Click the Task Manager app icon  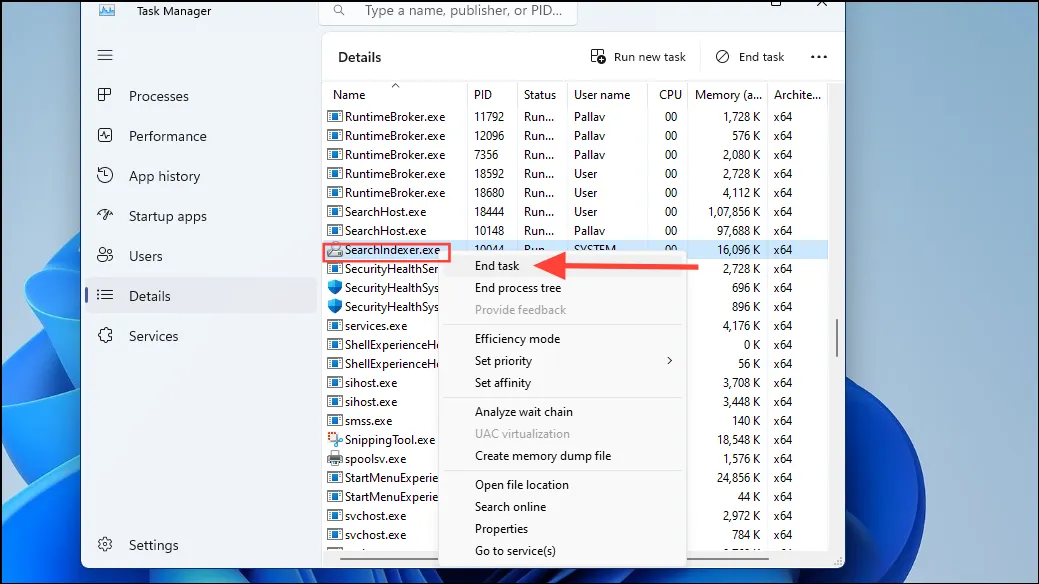point(107,9)
